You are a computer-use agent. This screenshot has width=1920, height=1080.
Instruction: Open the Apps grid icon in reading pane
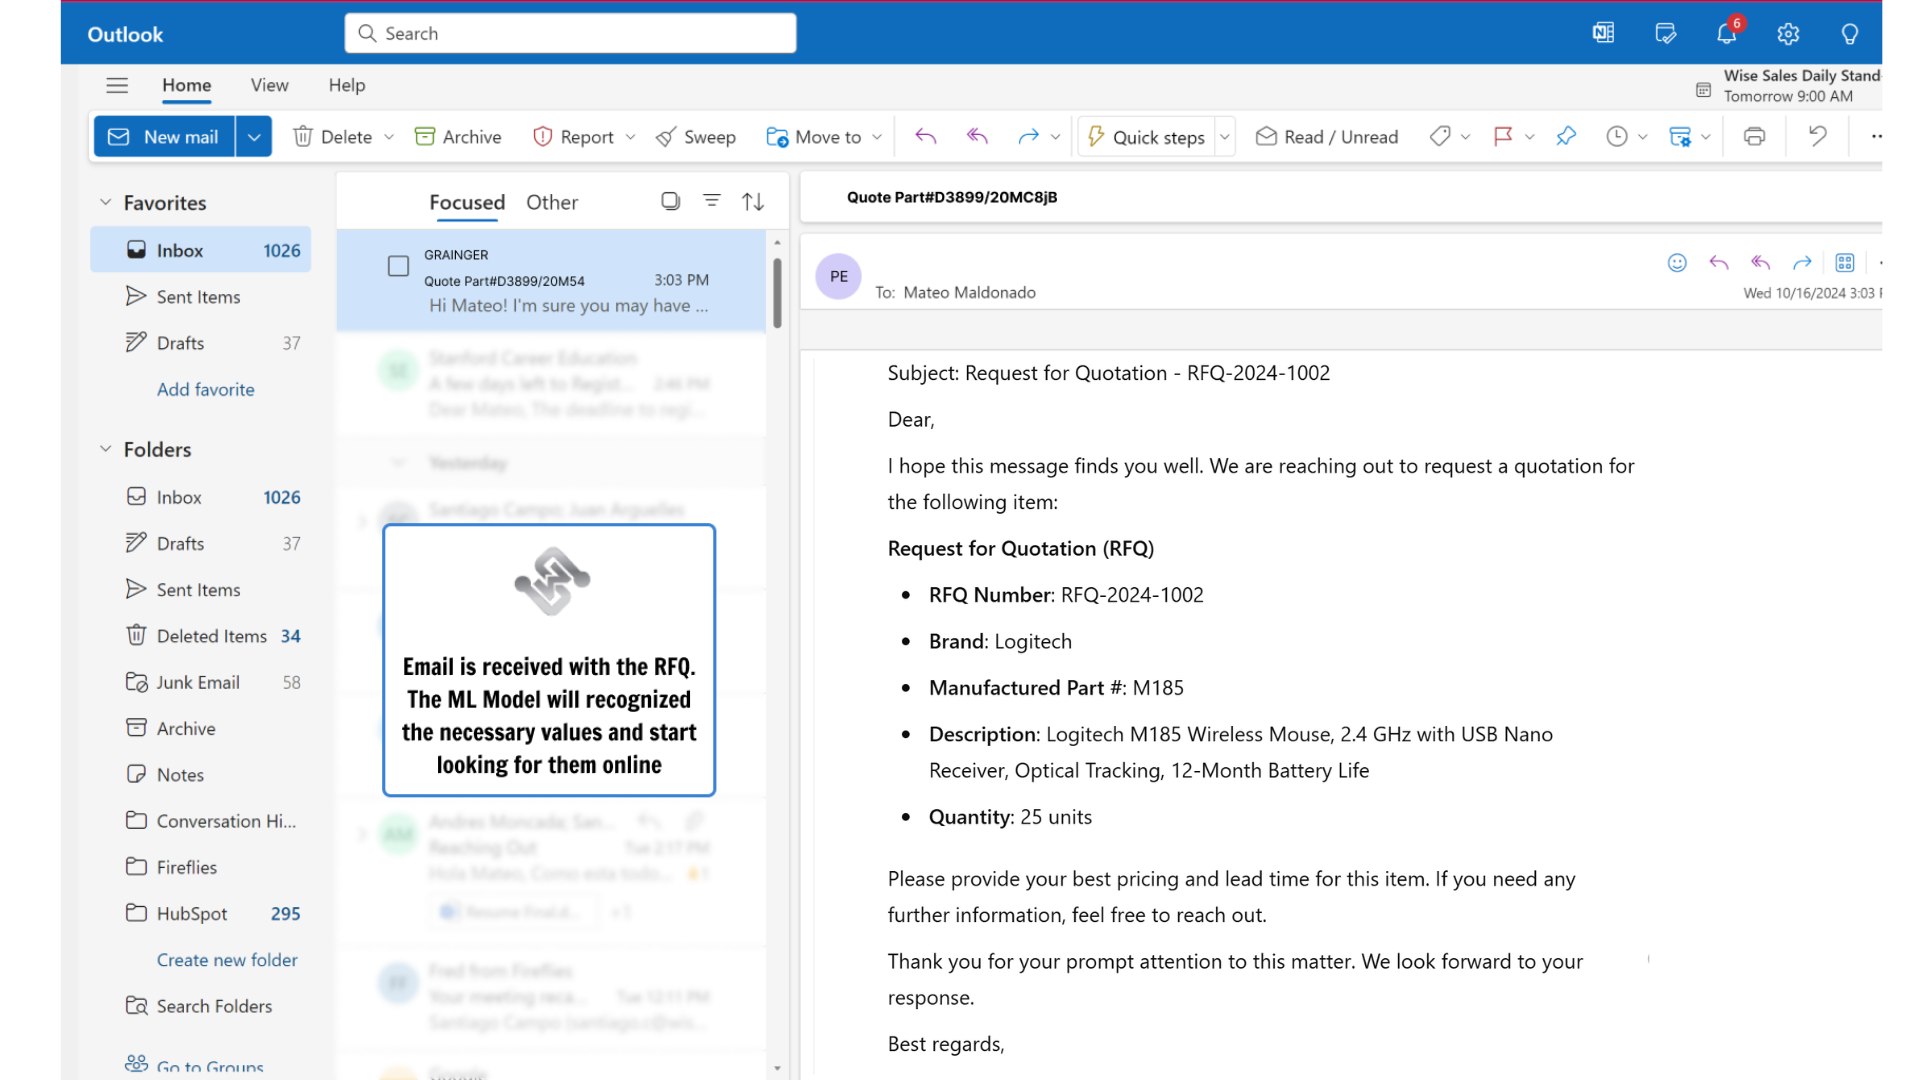tap(1845, 263)
